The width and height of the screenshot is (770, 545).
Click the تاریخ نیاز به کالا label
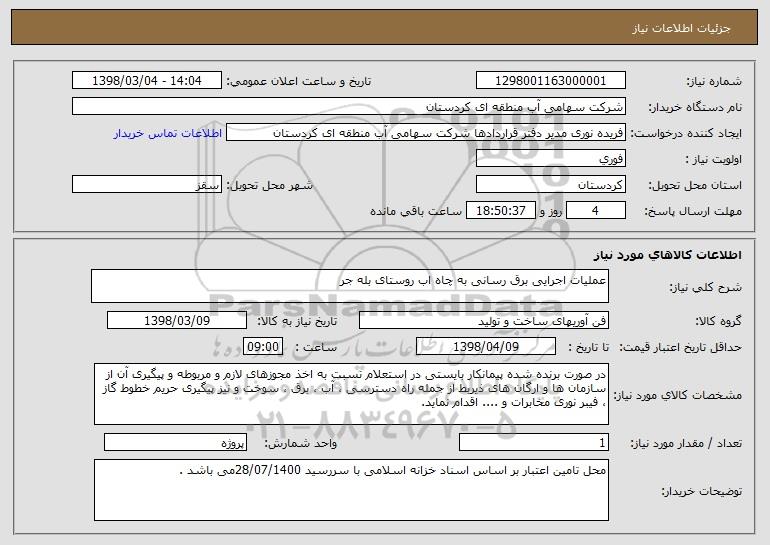297,322
